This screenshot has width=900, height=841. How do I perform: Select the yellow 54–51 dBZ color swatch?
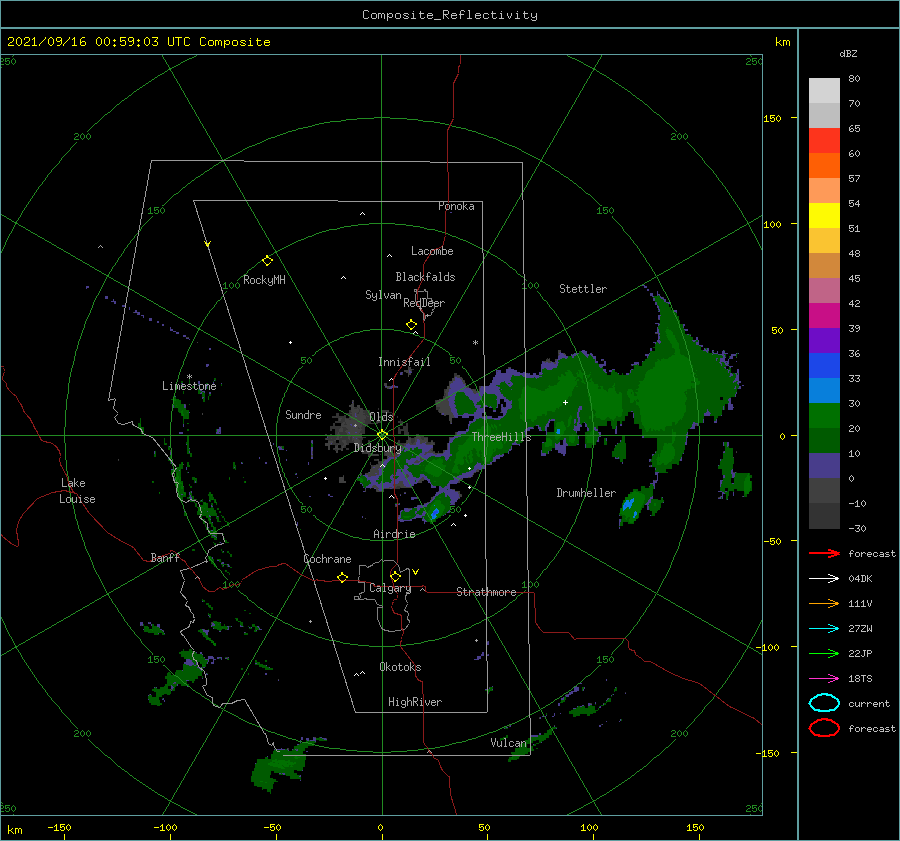coord(824,216)
